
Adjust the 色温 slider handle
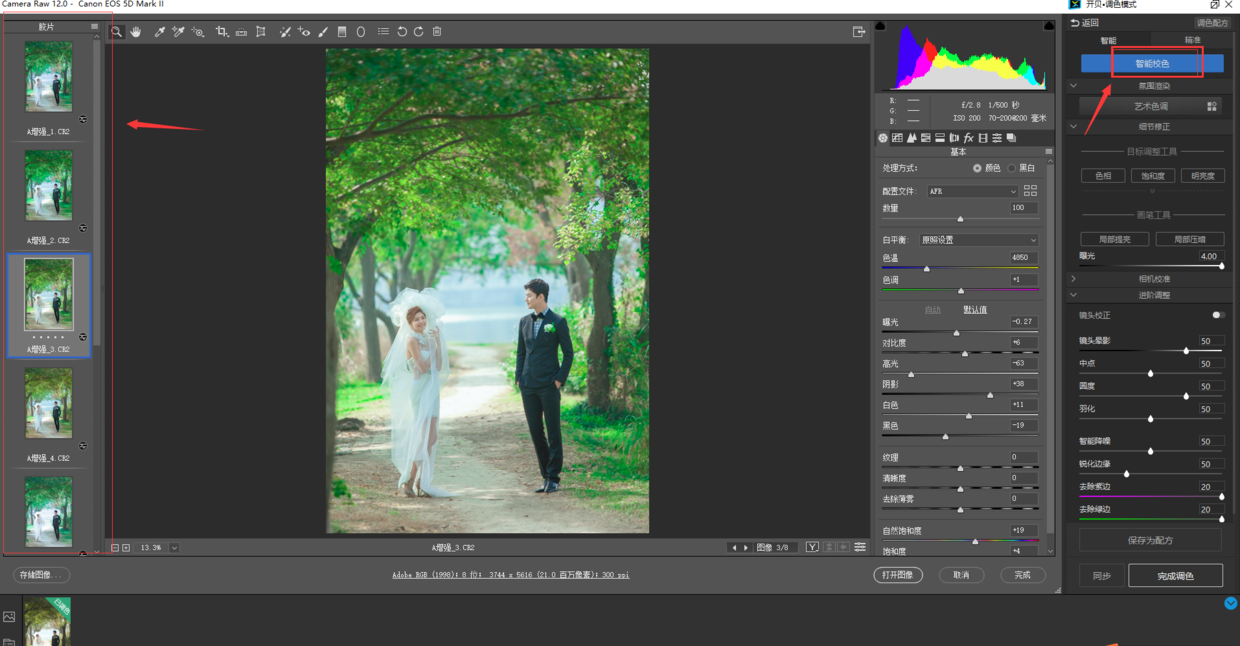pyautogui.click(x=927, y=269)
